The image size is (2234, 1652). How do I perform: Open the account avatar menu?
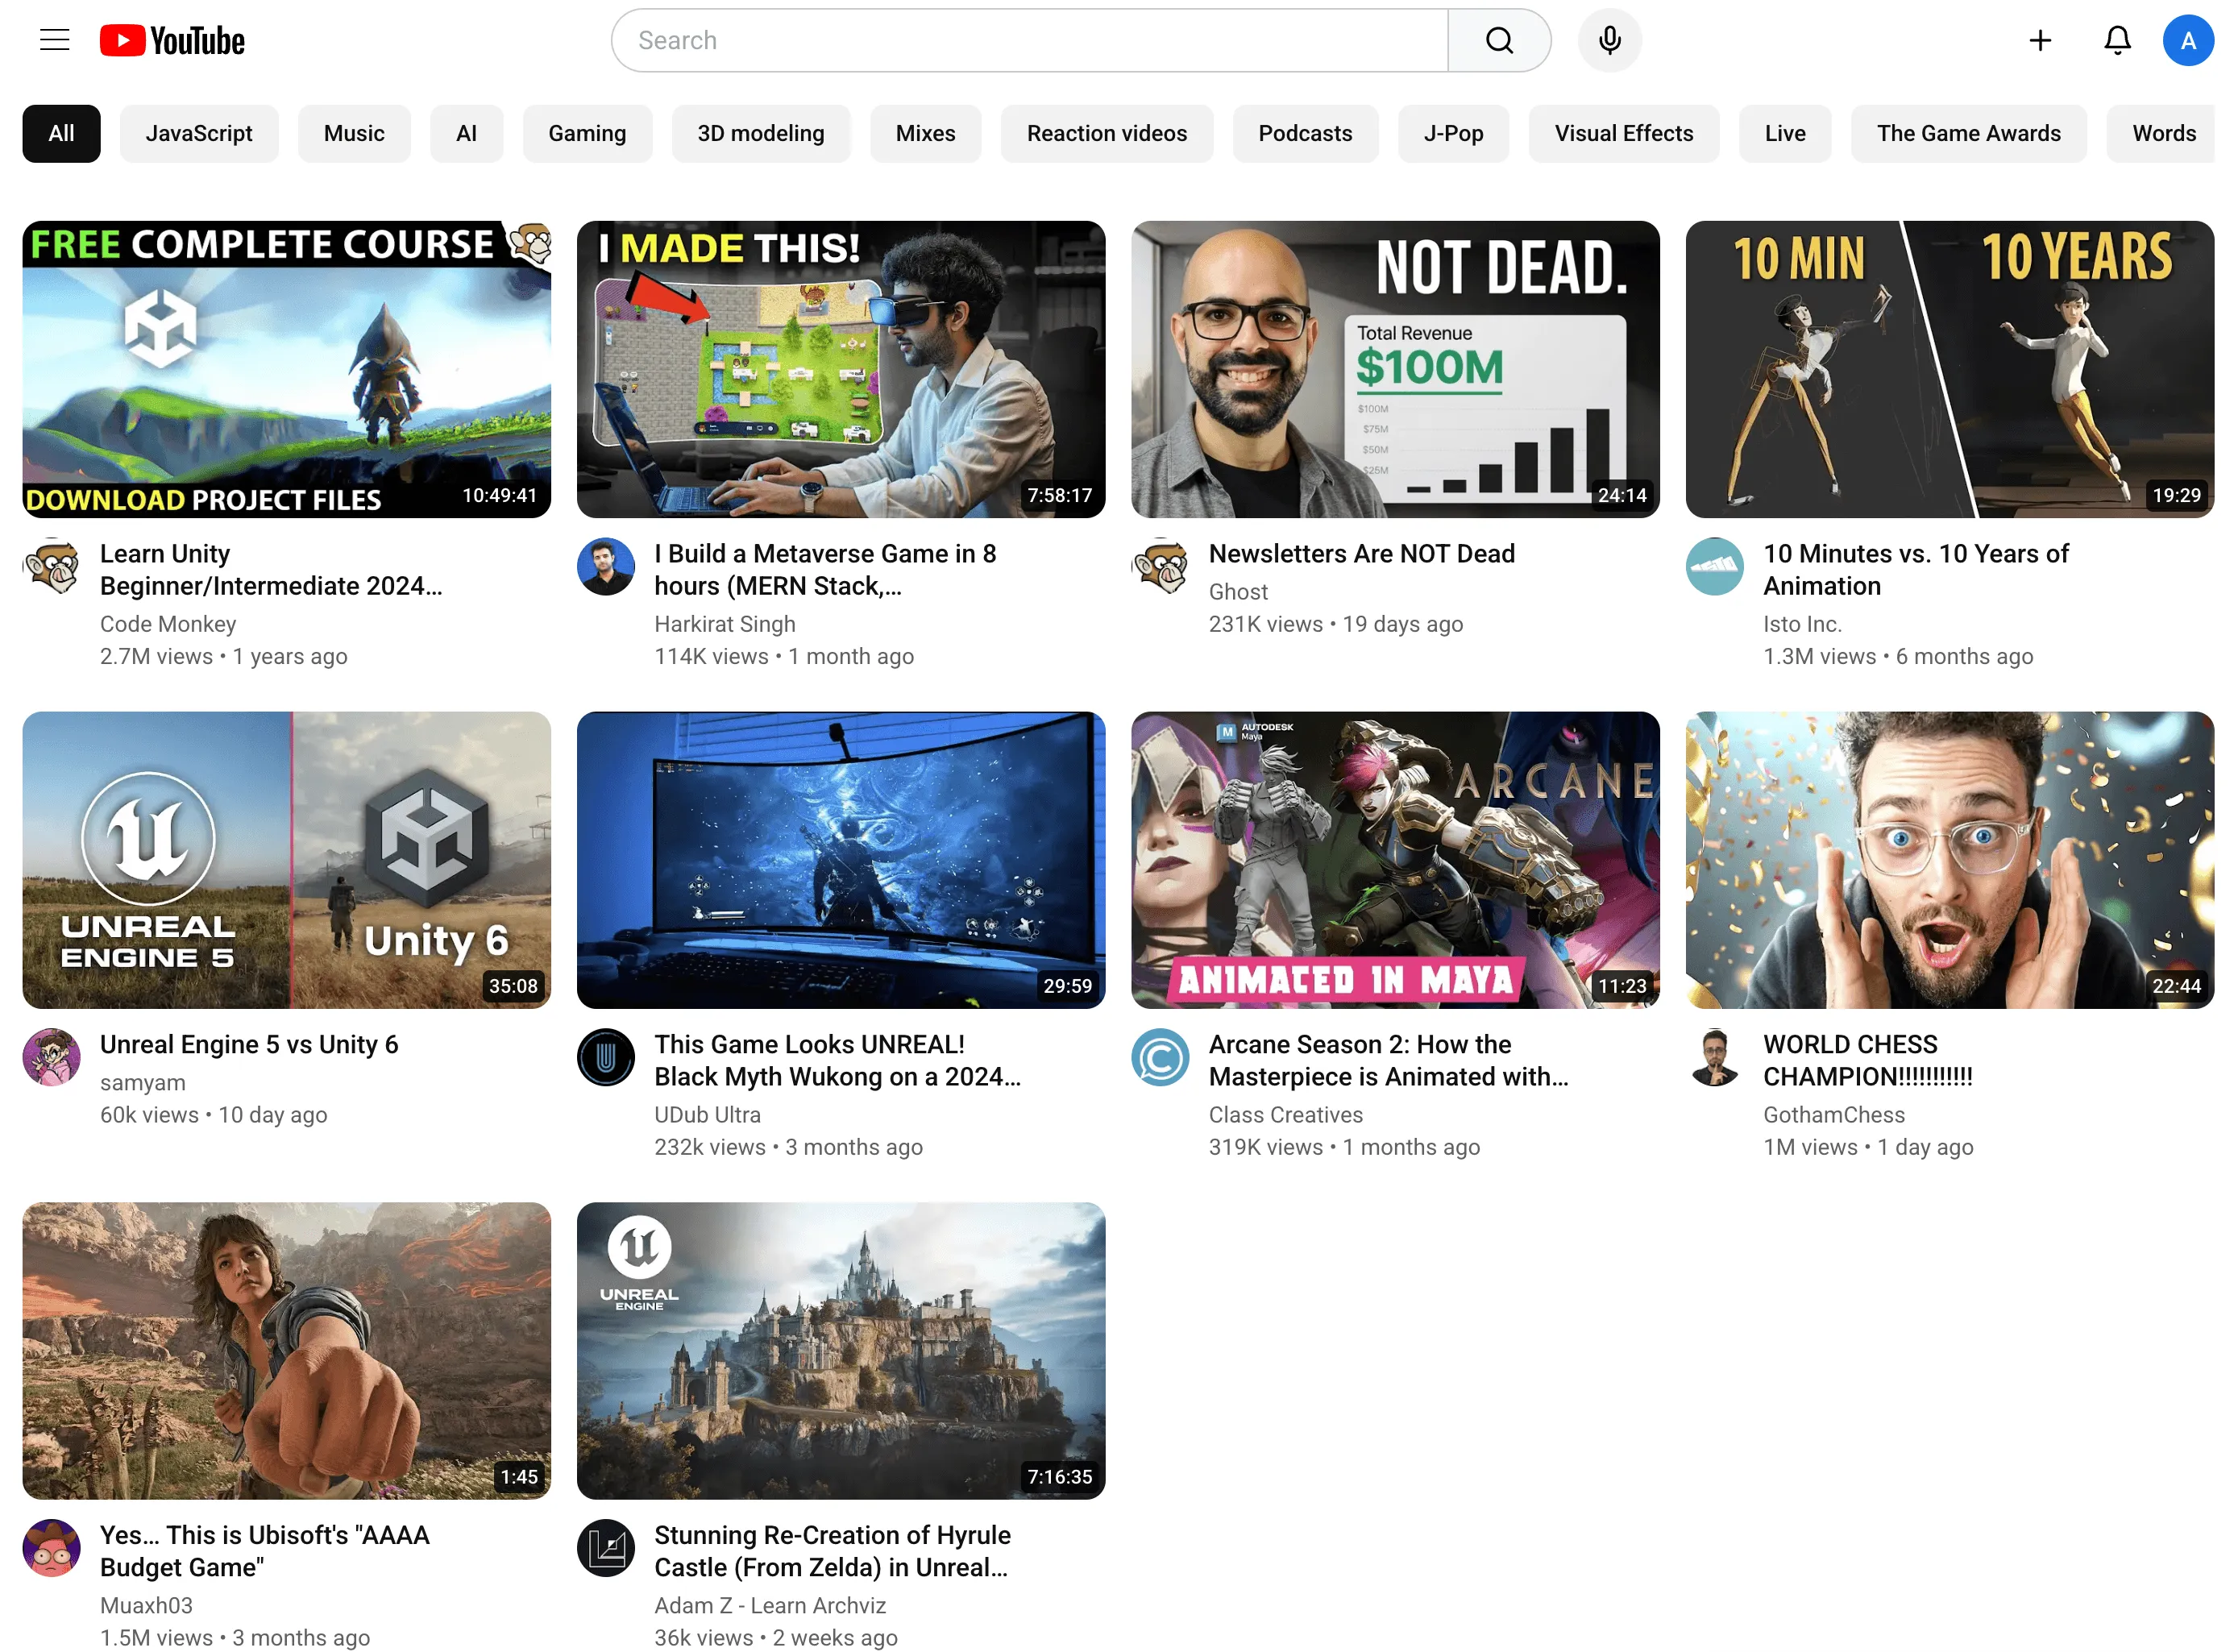[2188, 40]
